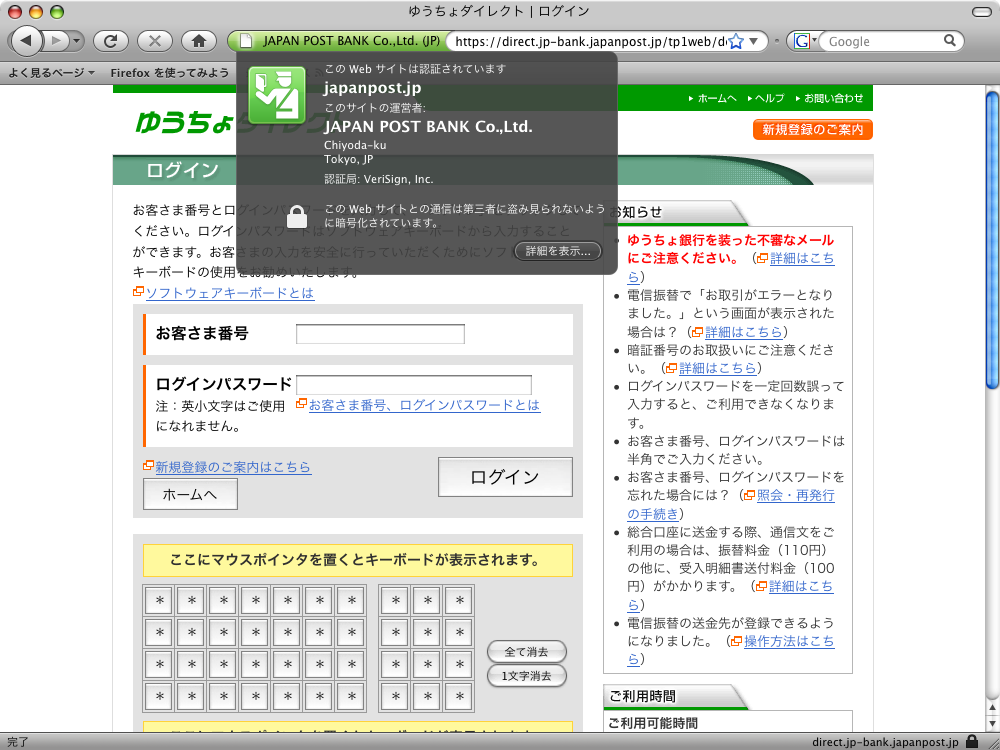Reload the page with the refresh icon
The width and height of the screenshot is (1000, 750).
pyautogui.click(x=111, y=41)
